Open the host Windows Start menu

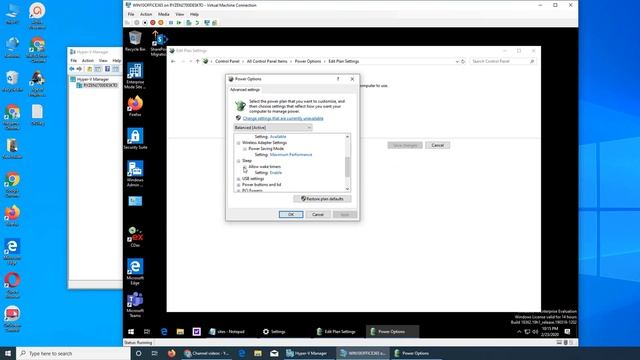pos(8,353)
